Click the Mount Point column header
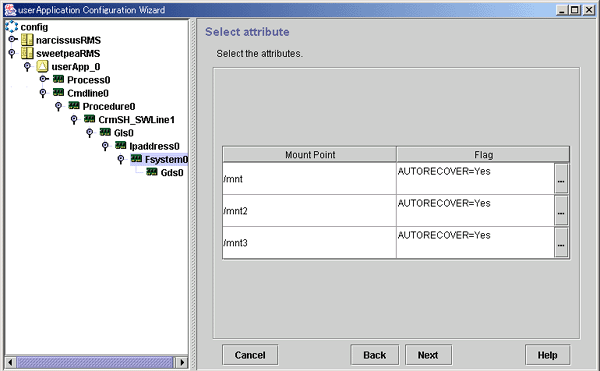Viewport: 600px width, 371px height. pos(310,155)
